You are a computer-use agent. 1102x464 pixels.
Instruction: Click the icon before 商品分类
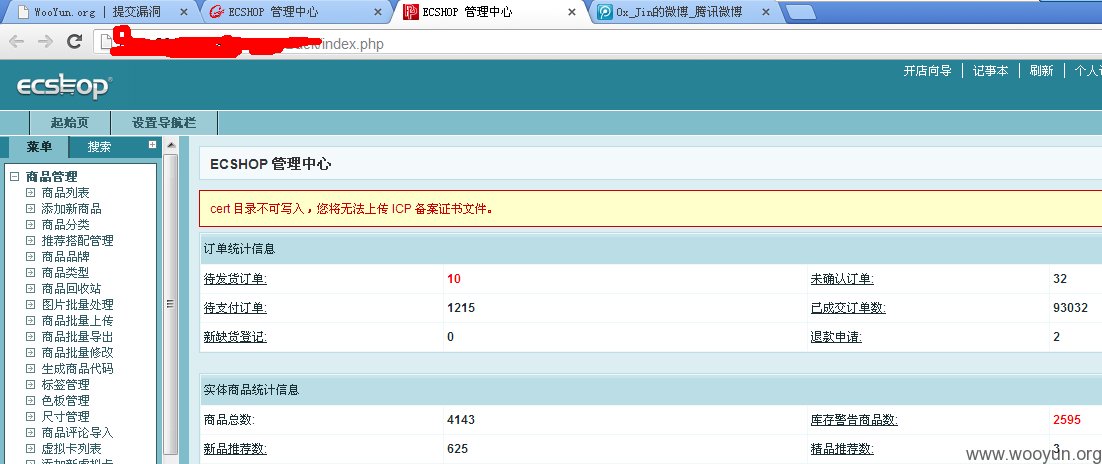(30, 225)
